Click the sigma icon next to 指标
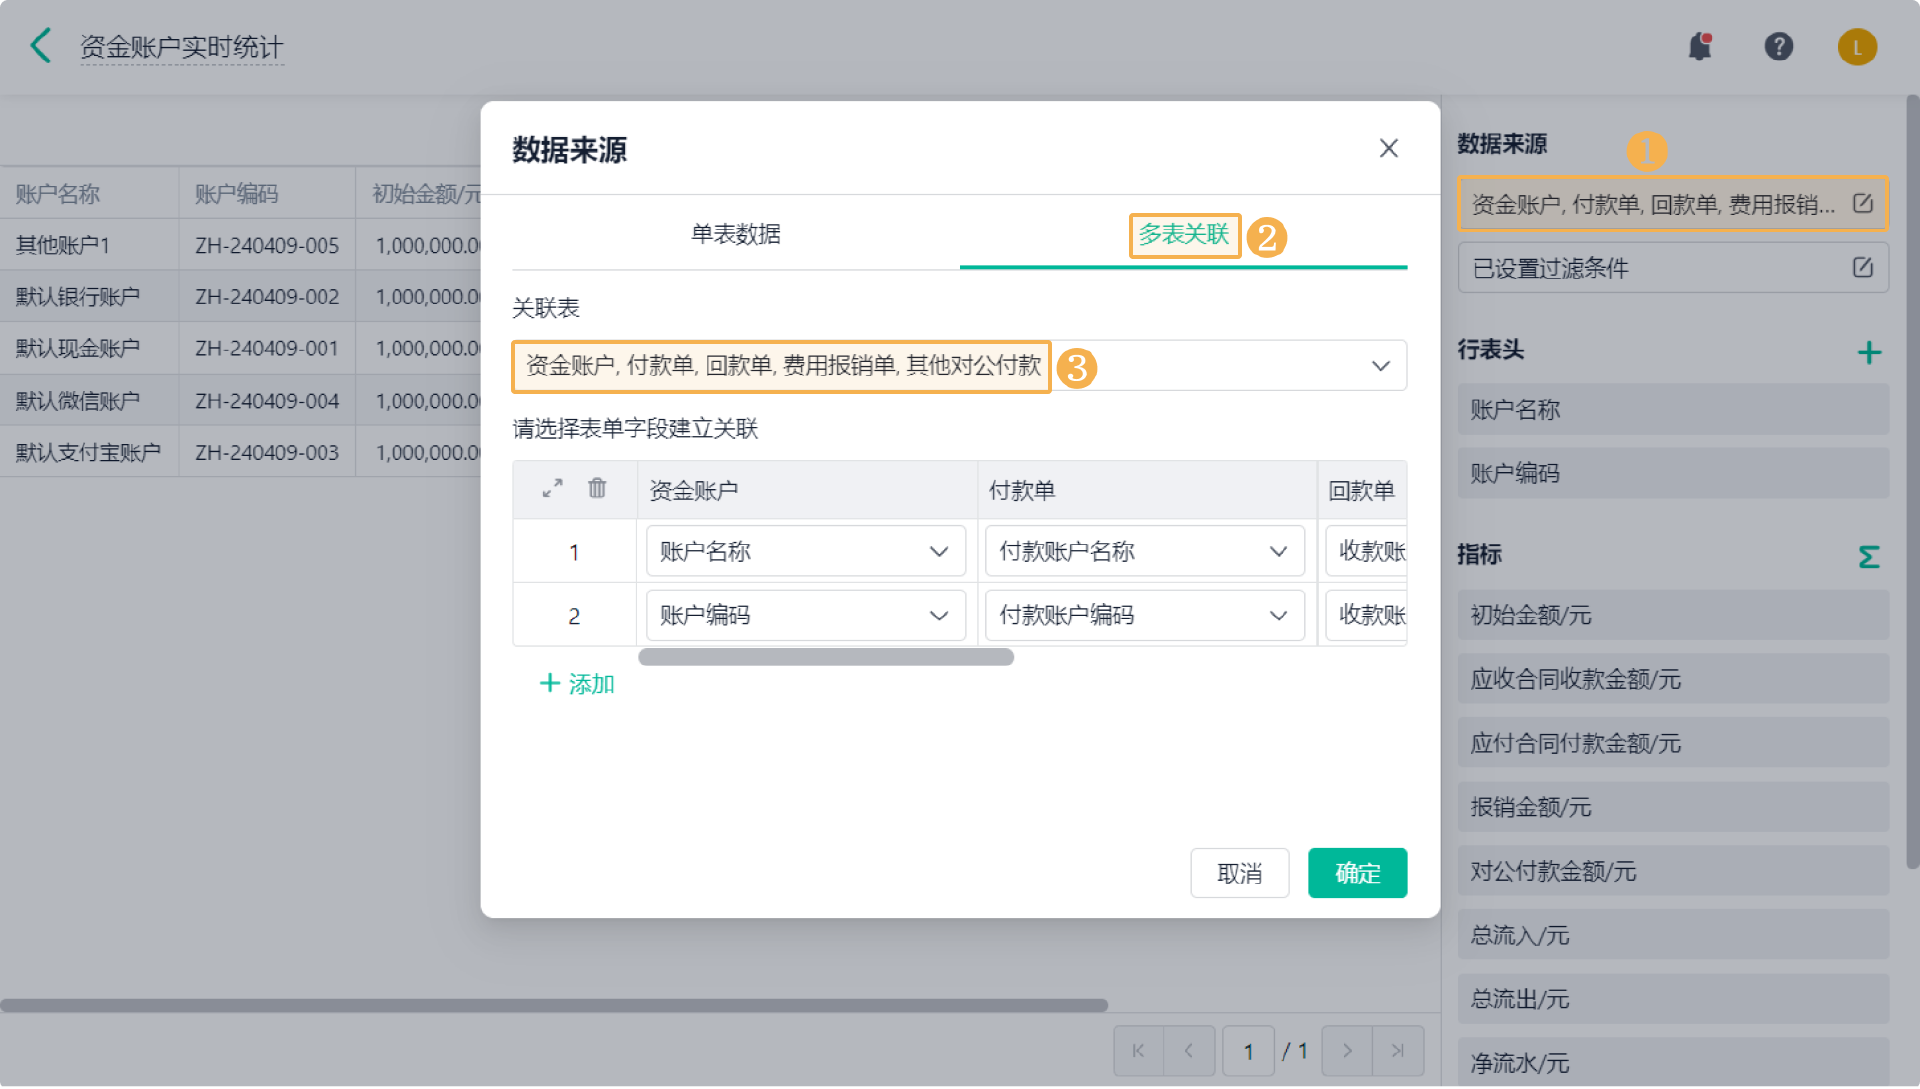Screen dimensions: 1920x1089 point(1868,556)
